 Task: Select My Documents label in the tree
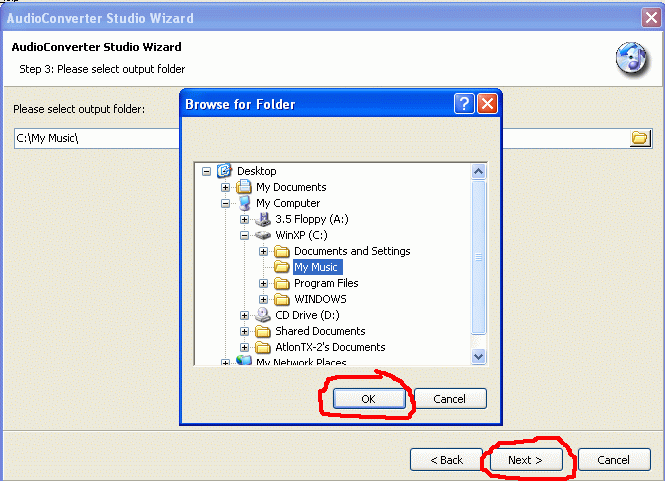click(x=291, y=187)
